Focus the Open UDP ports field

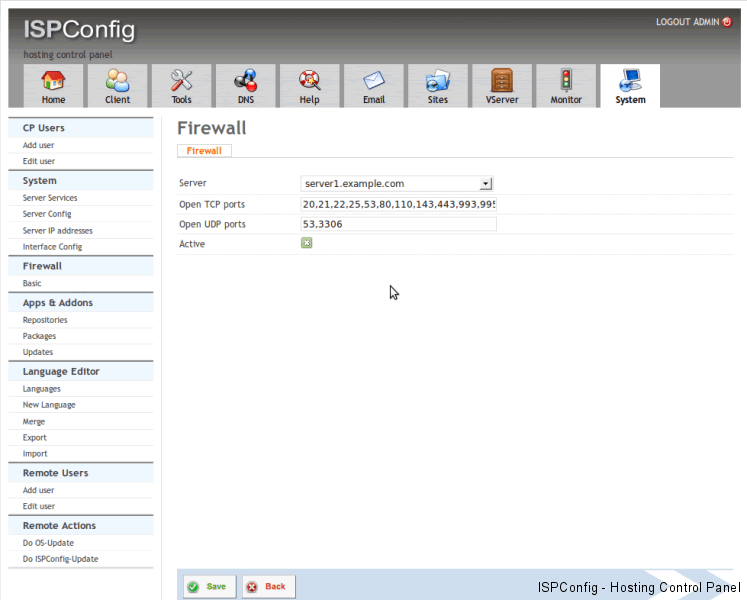coord(398,224)
